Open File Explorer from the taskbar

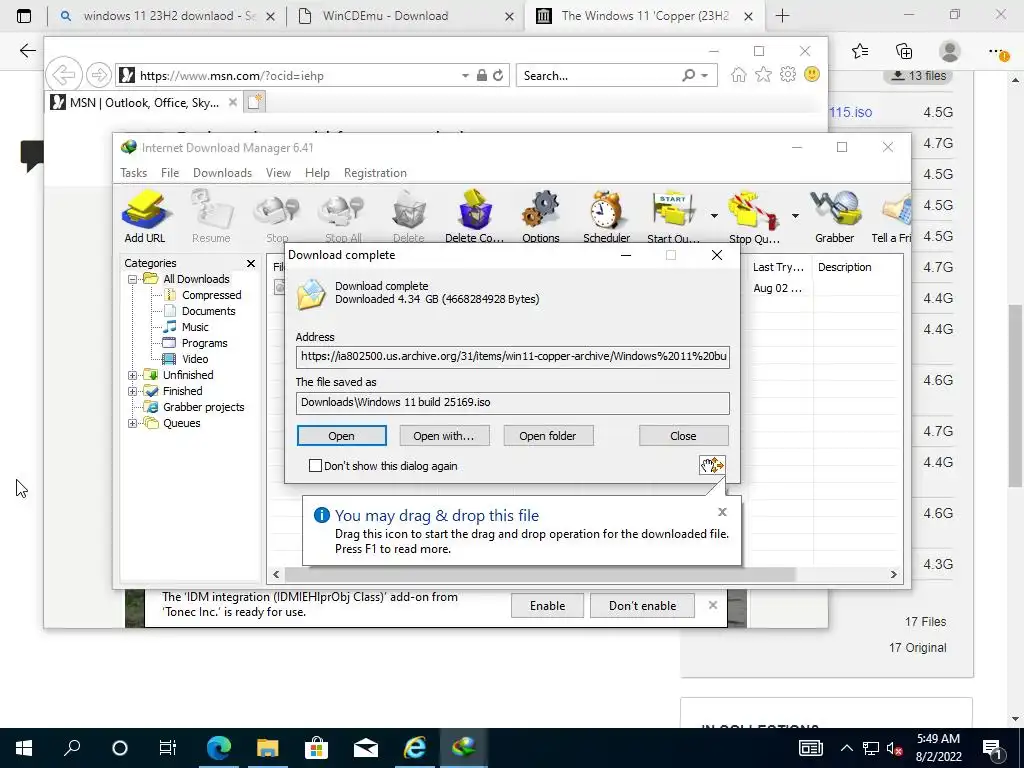267,747
